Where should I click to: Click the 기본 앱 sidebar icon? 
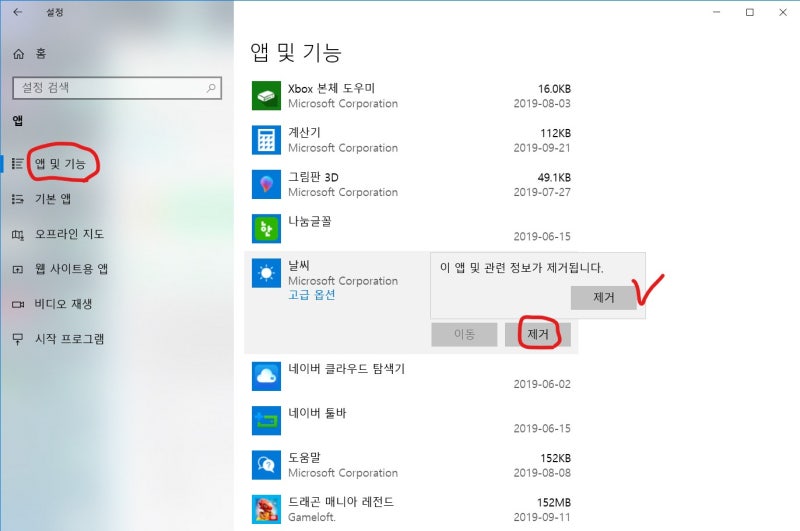click(x=18, y=199)
